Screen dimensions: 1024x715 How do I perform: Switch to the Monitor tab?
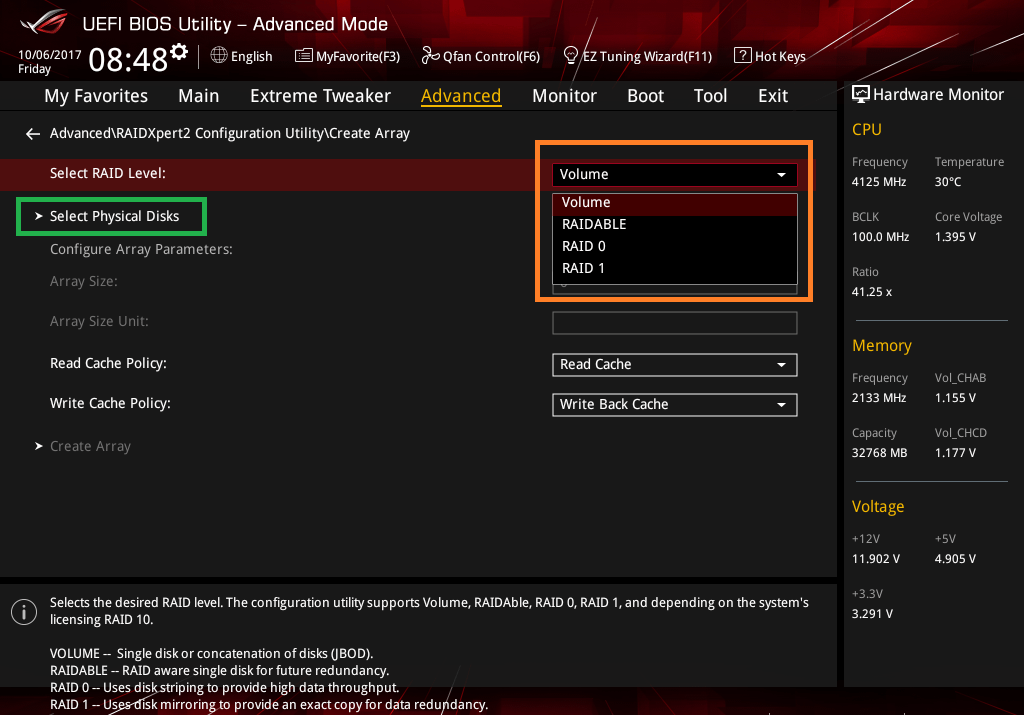coord(564,96)
